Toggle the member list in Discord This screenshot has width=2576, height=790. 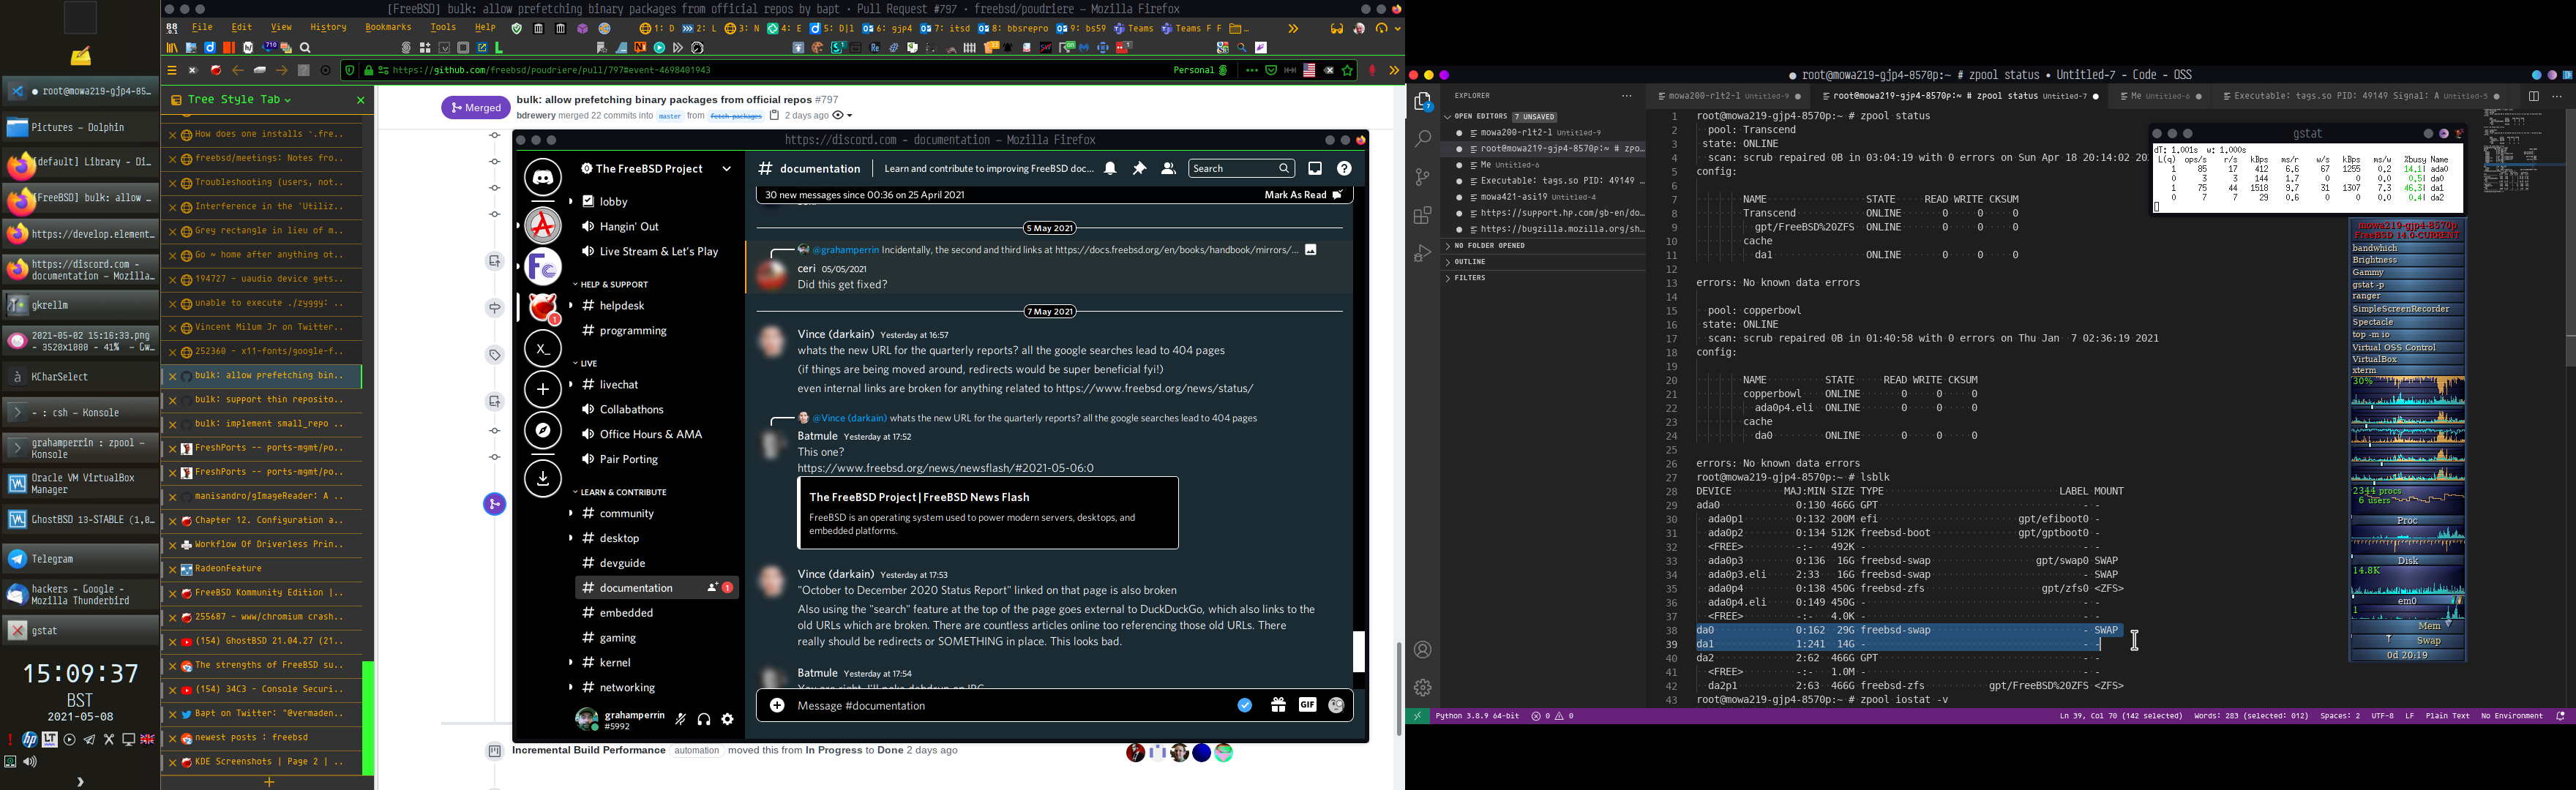coord(1168,169)
